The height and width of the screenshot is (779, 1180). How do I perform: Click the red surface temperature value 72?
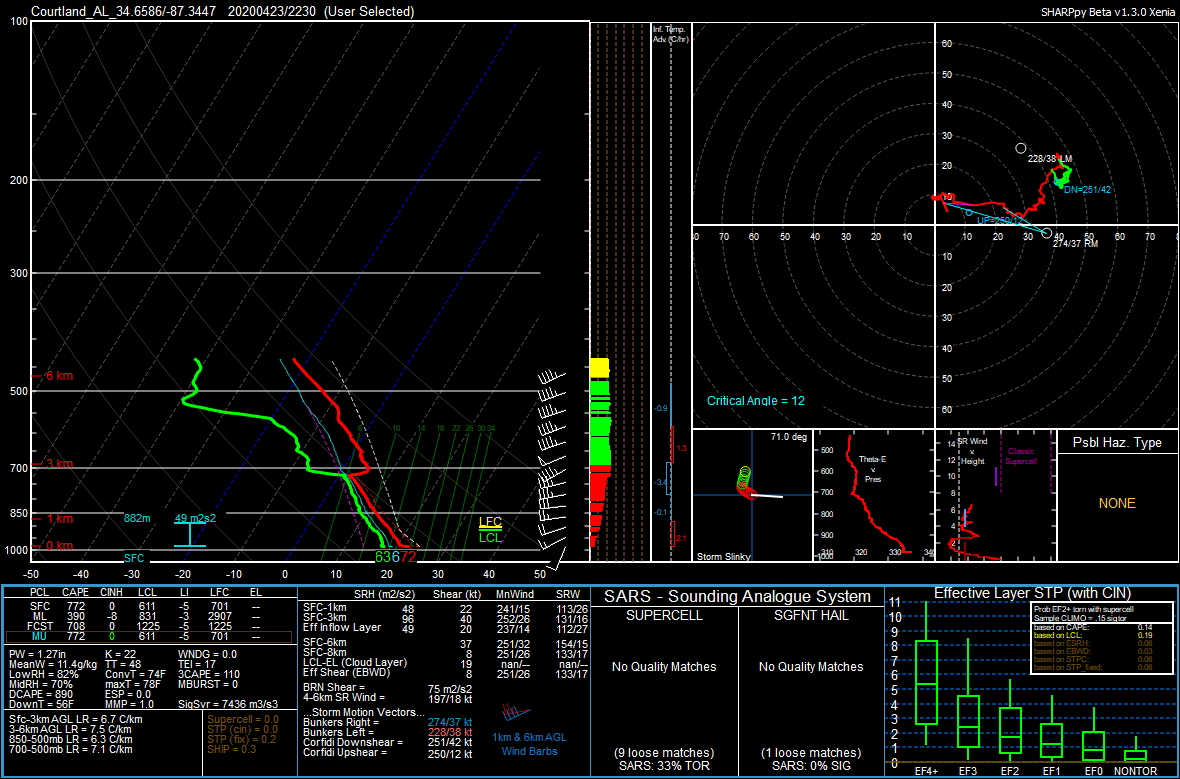[x=408, y=557]
